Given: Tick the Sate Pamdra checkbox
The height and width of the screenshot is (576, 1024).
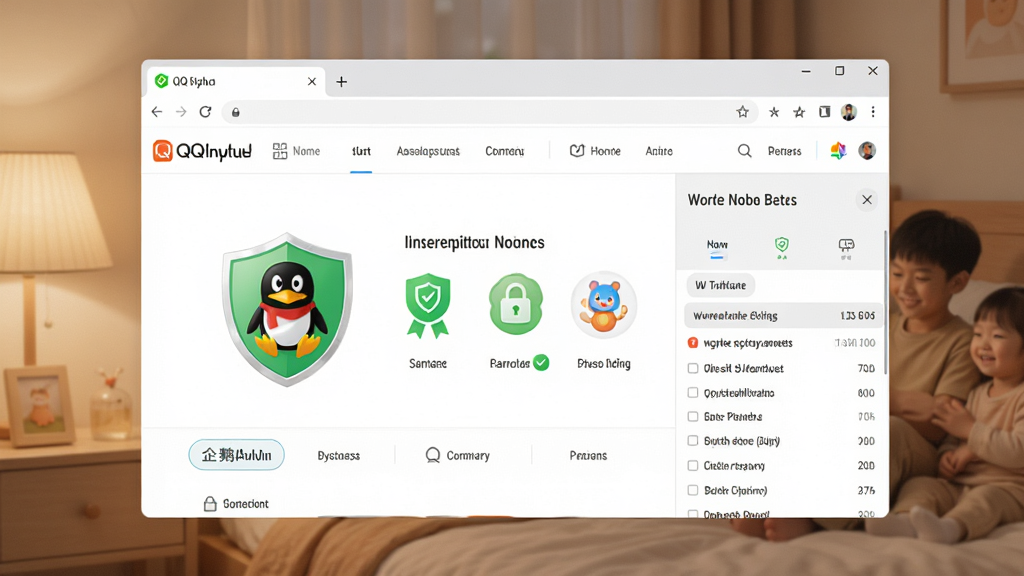Looking at the screenshot, I should click(693, 417).
